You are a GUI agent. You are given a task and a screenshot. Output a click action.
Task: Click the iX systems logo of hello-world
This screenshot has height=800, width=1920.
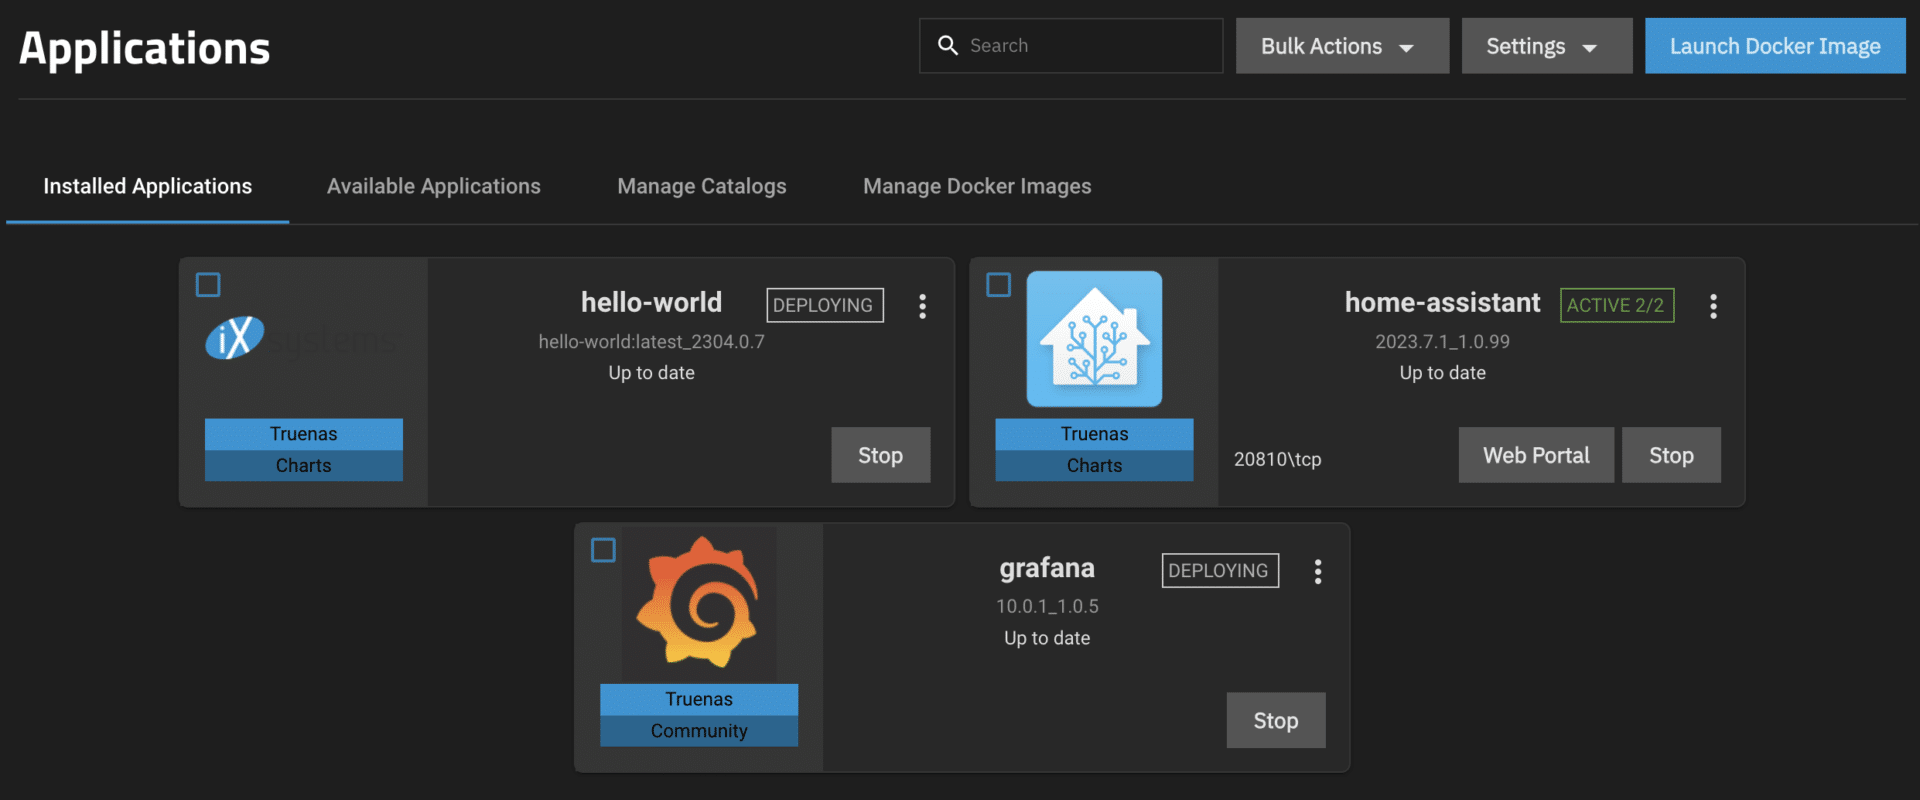tap(301, 338)
